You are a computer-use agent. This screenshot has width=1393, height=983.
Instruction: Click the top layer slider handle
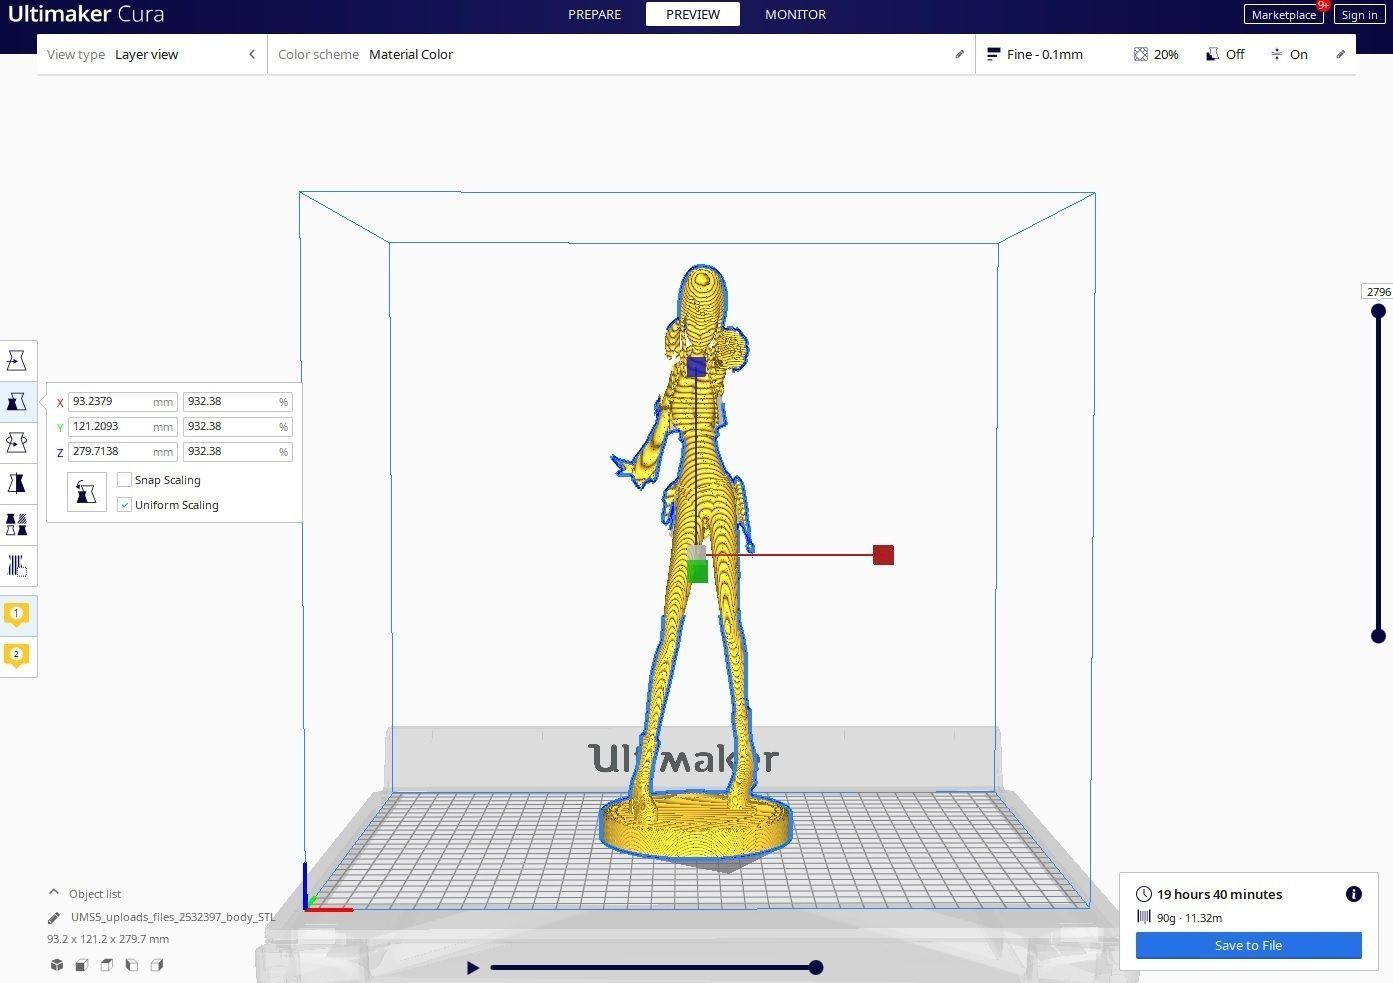coord(1378,311)
